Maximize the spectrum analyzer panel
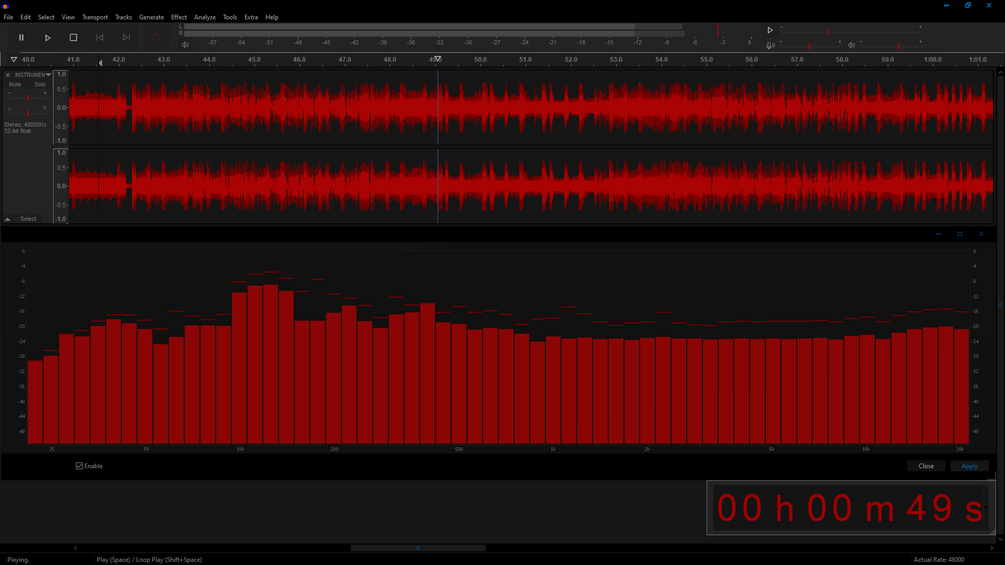Image resolution: width=1005 pixels, height=565 pixels. pyautogui.click(x=959, y=234)
